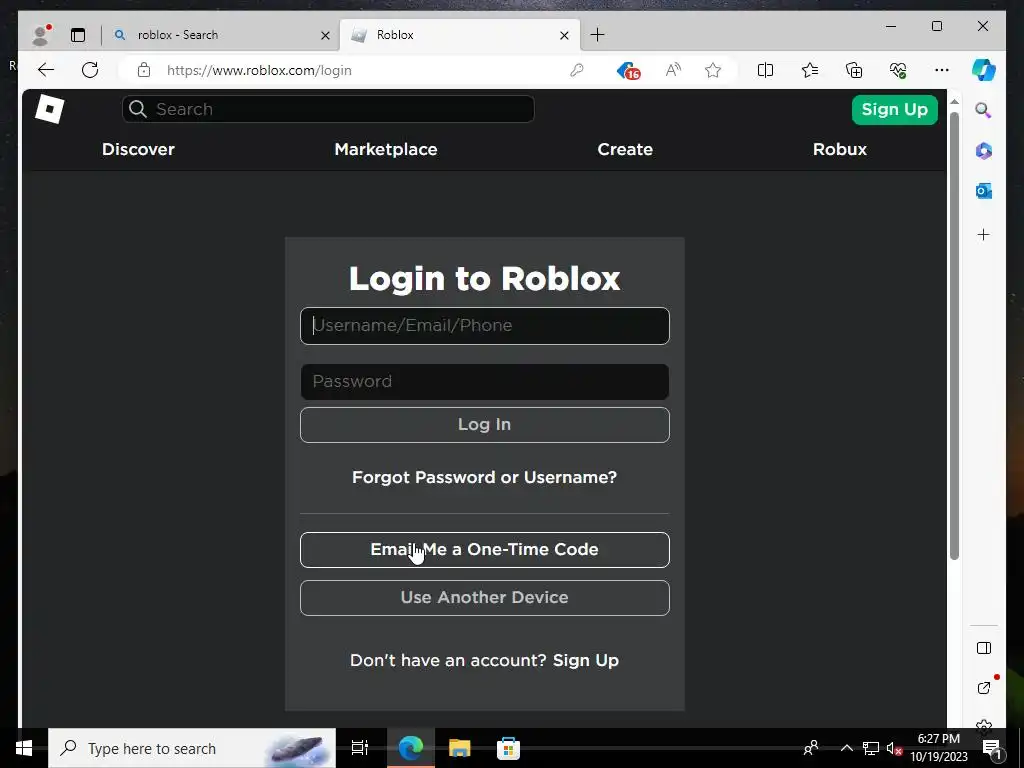Show hidden system tray icons

846,748
